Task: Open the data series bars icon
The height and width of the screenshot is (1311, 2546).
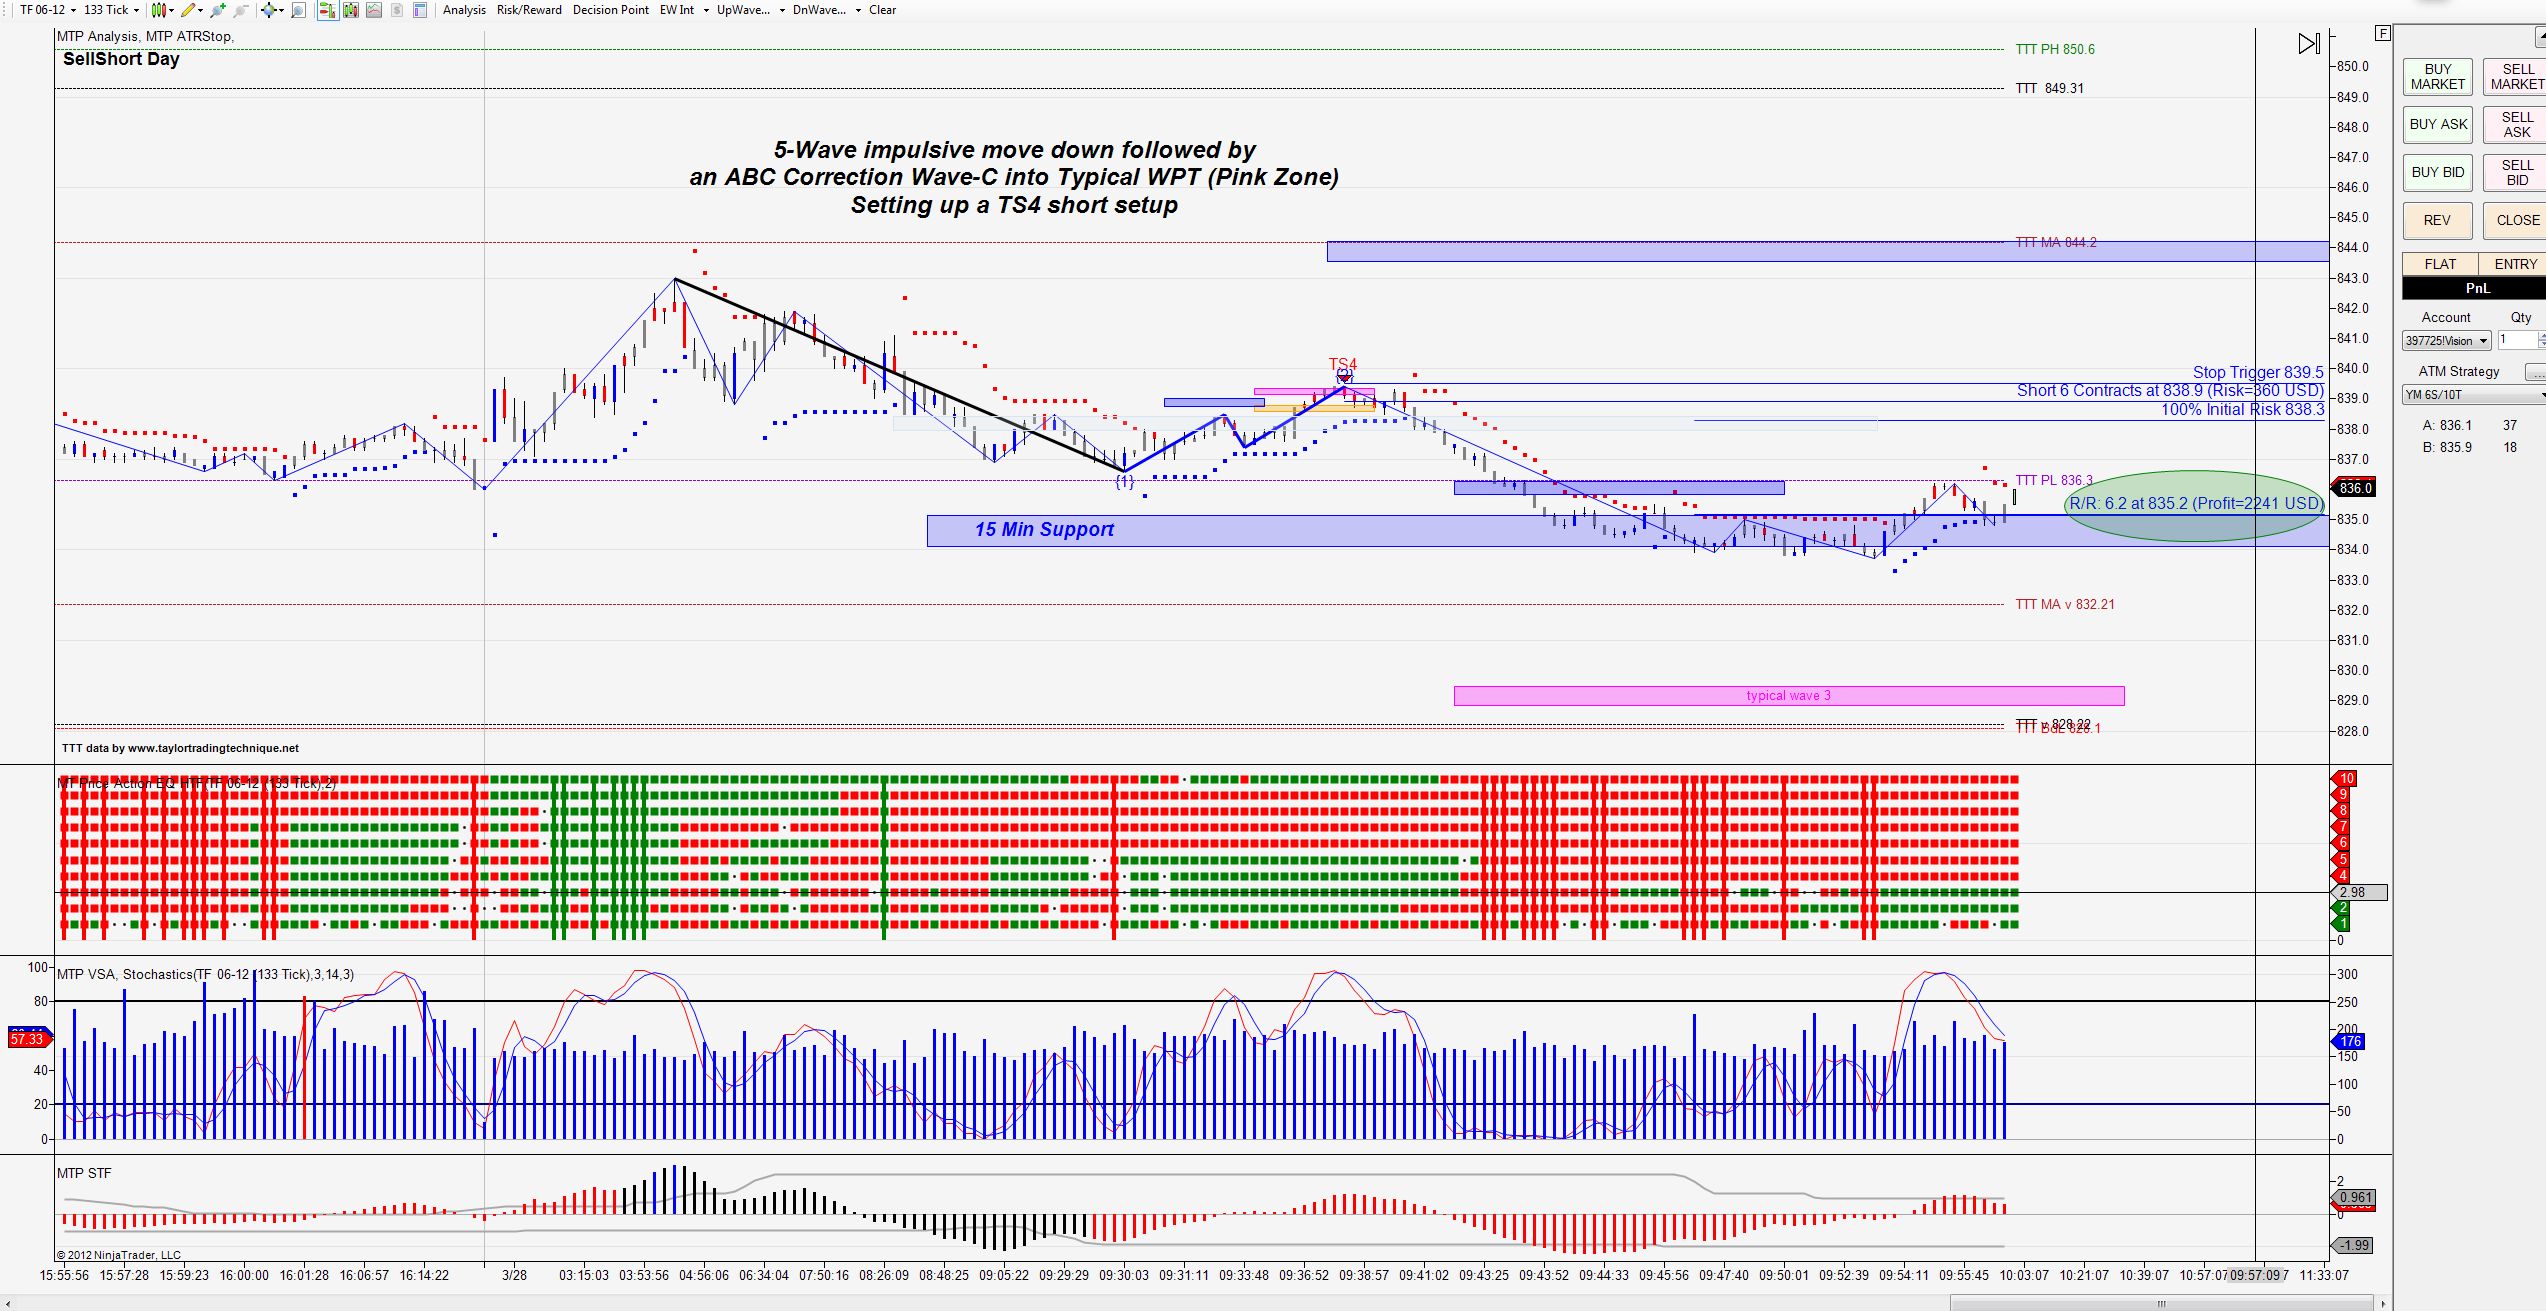Action: [350, 10]
